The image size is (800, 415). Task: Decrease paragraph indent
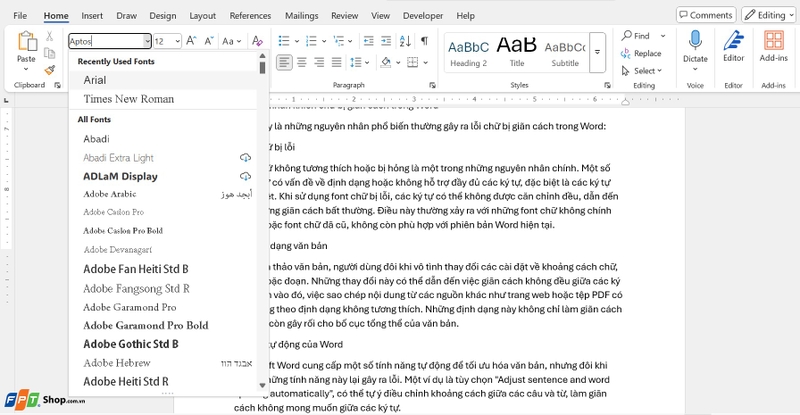[x=368, y=41]
